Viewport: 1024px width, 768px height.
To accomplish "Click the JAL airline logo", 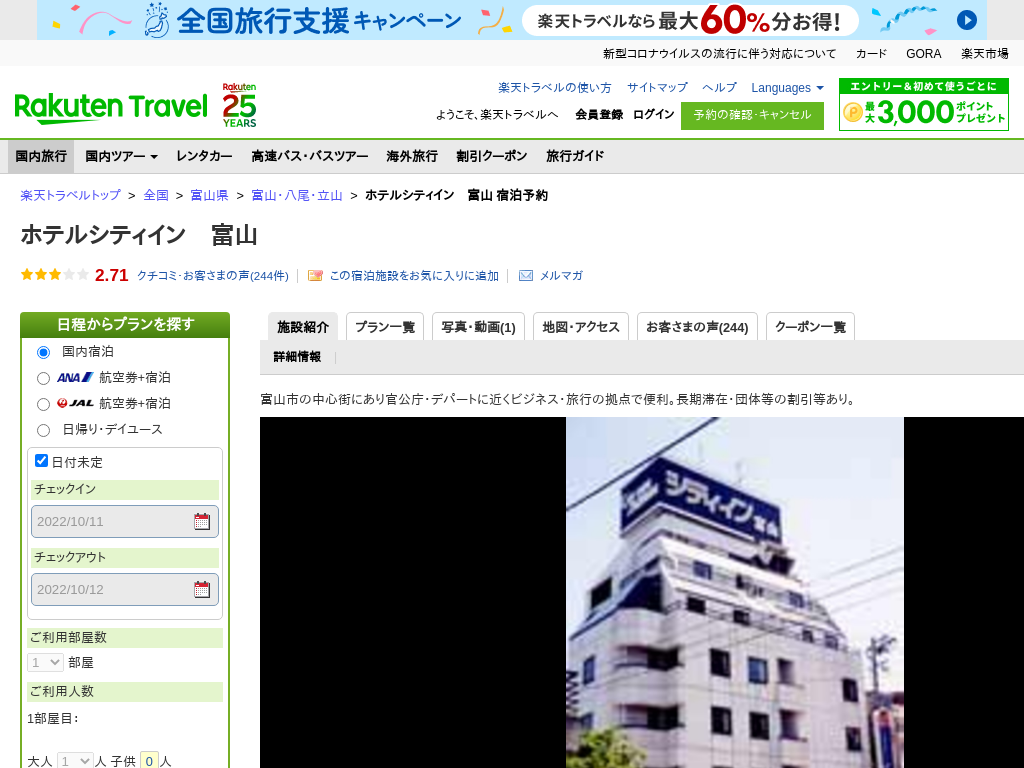I will tap(75, 403).
